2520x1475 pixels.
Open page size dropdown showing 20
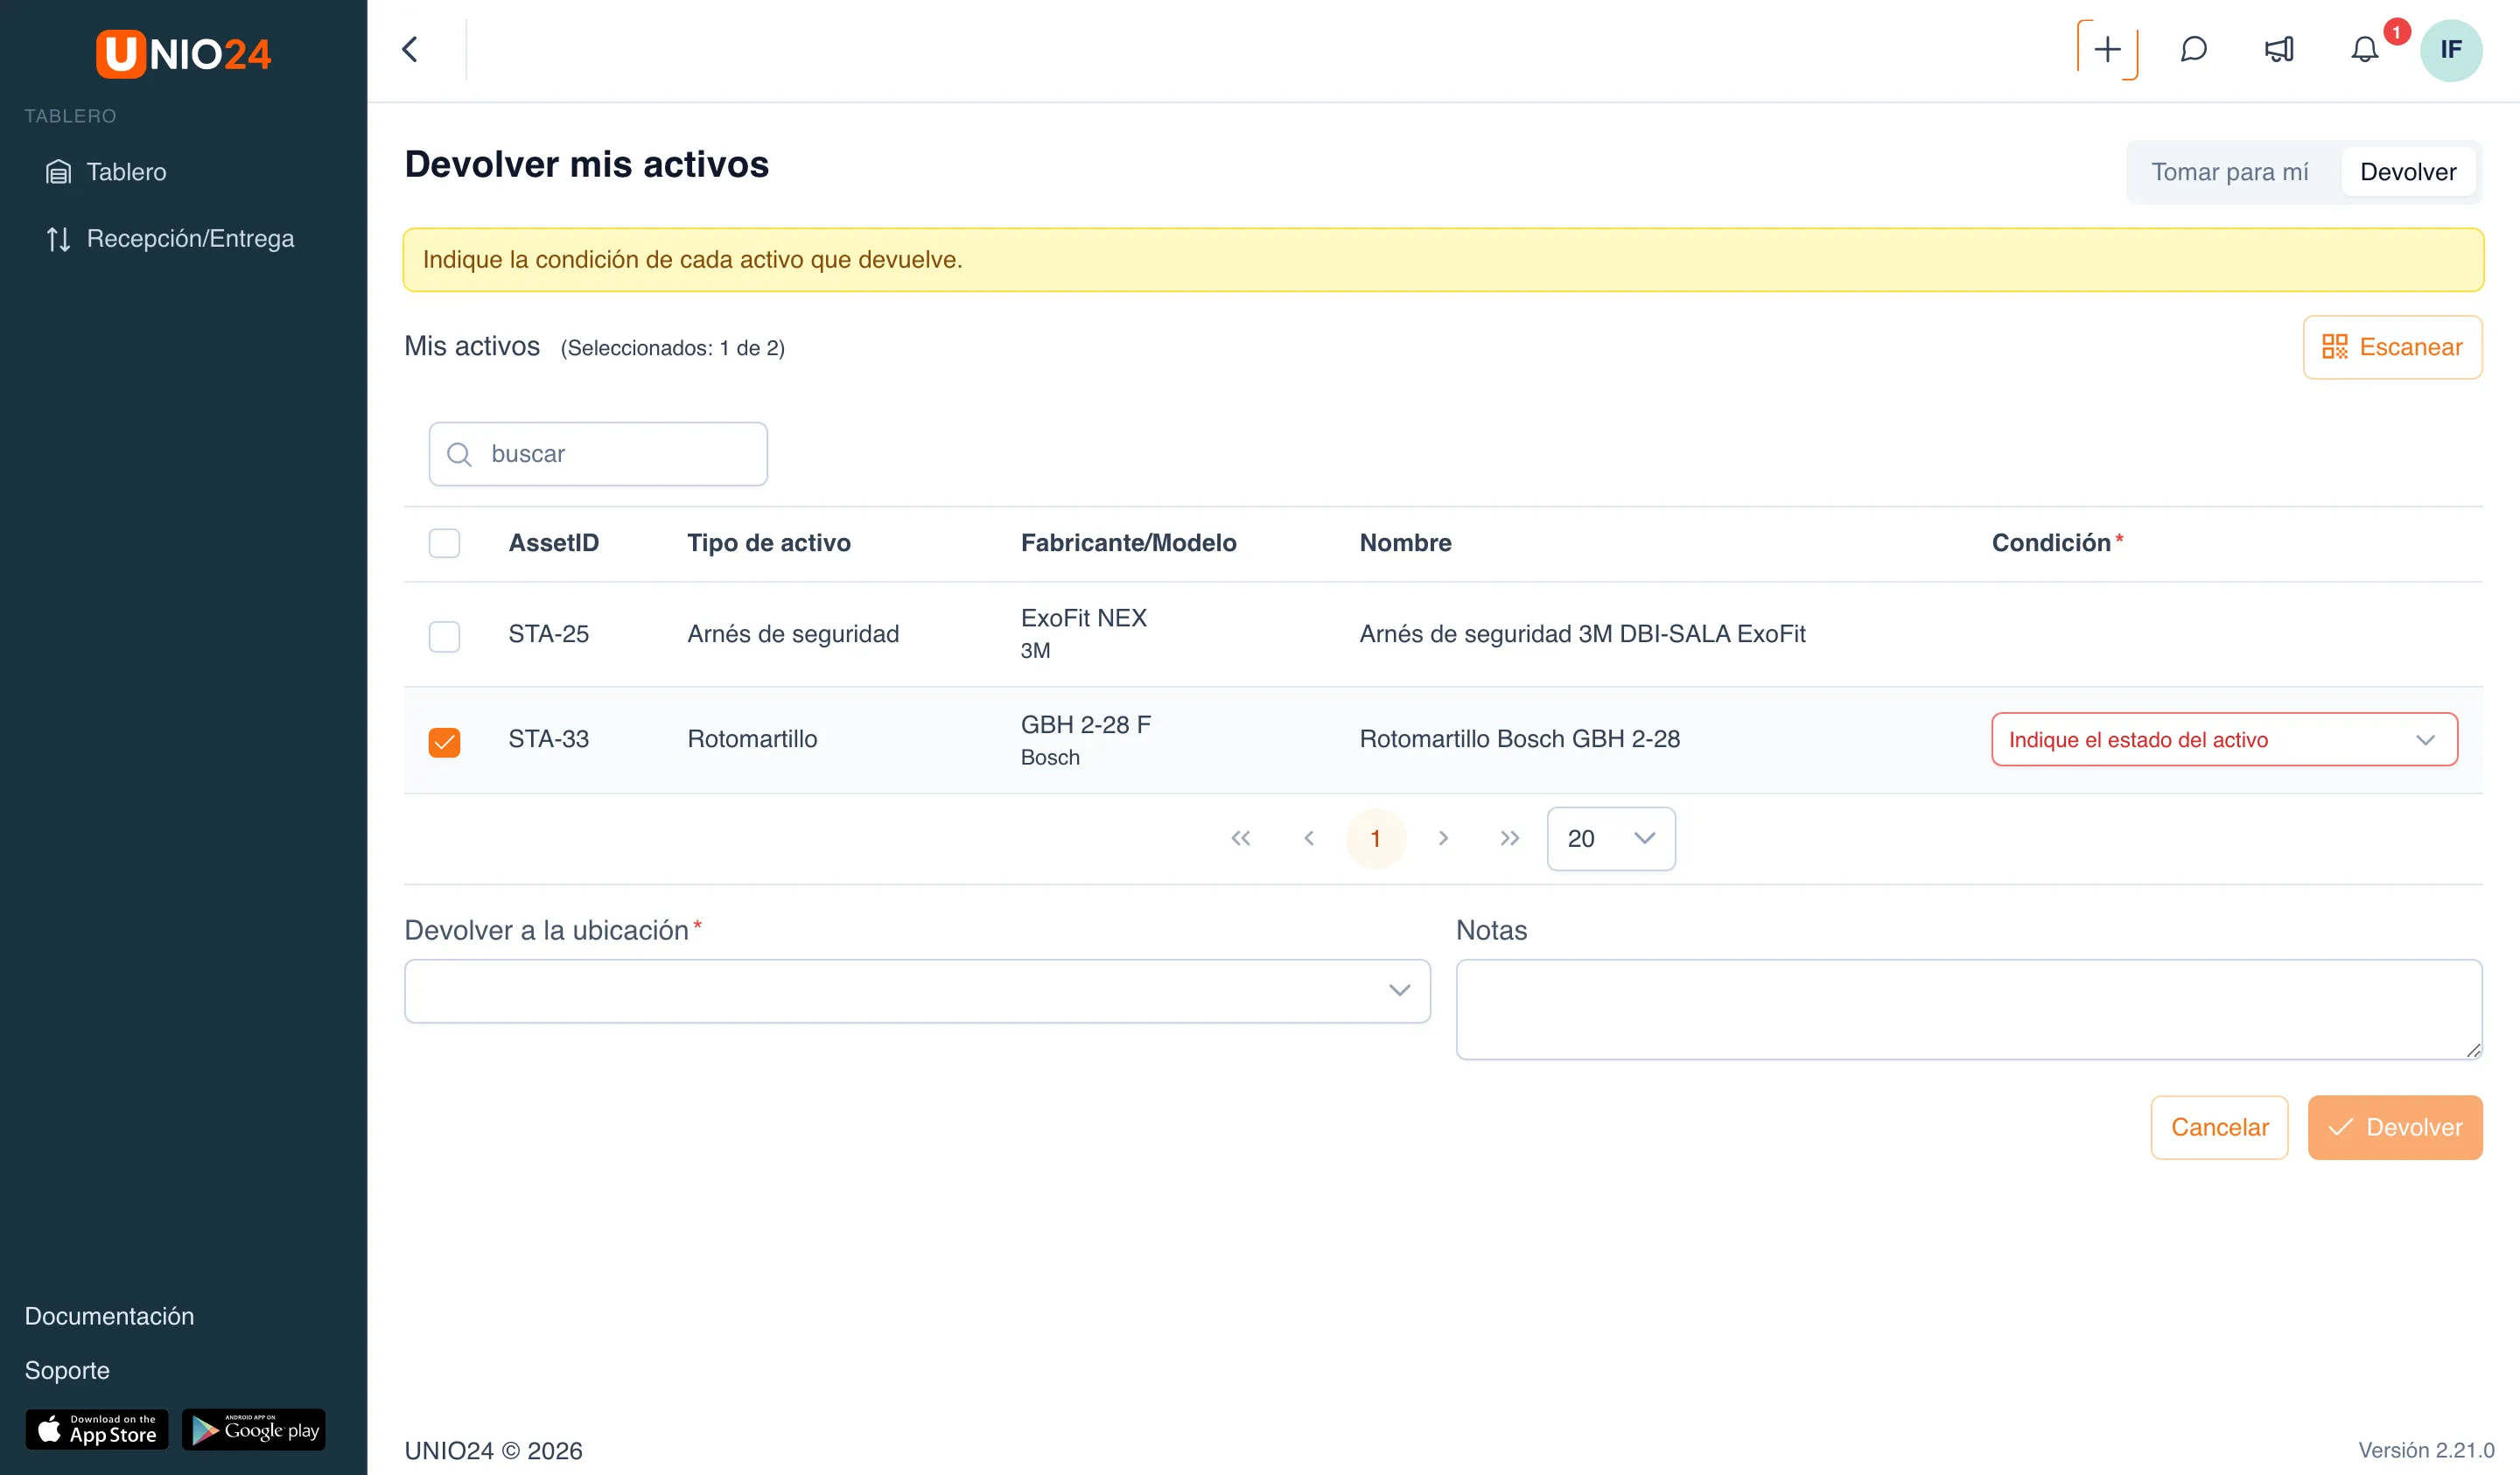click(1610, 838)
